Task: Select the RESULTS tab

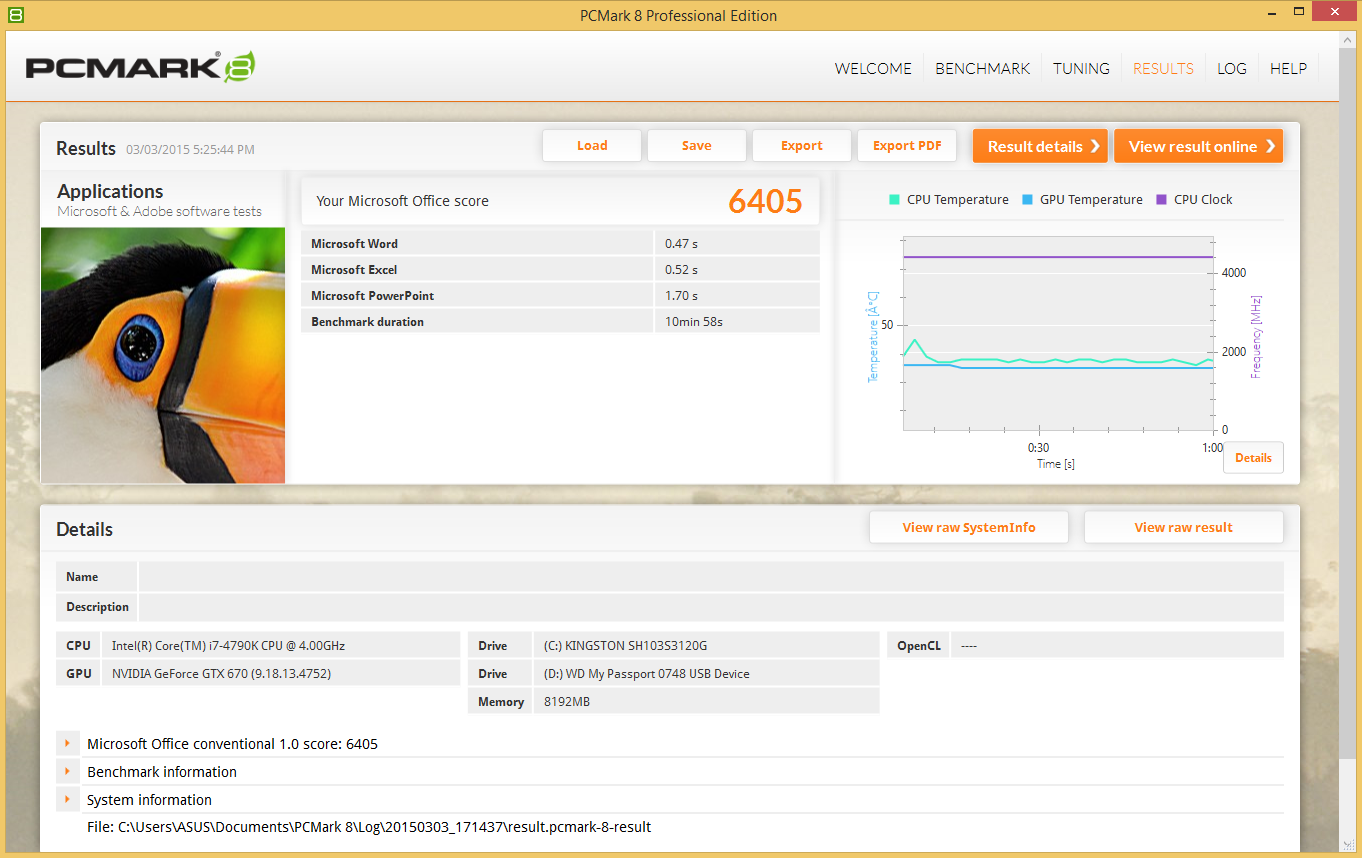Action: tap(1163, 69)
